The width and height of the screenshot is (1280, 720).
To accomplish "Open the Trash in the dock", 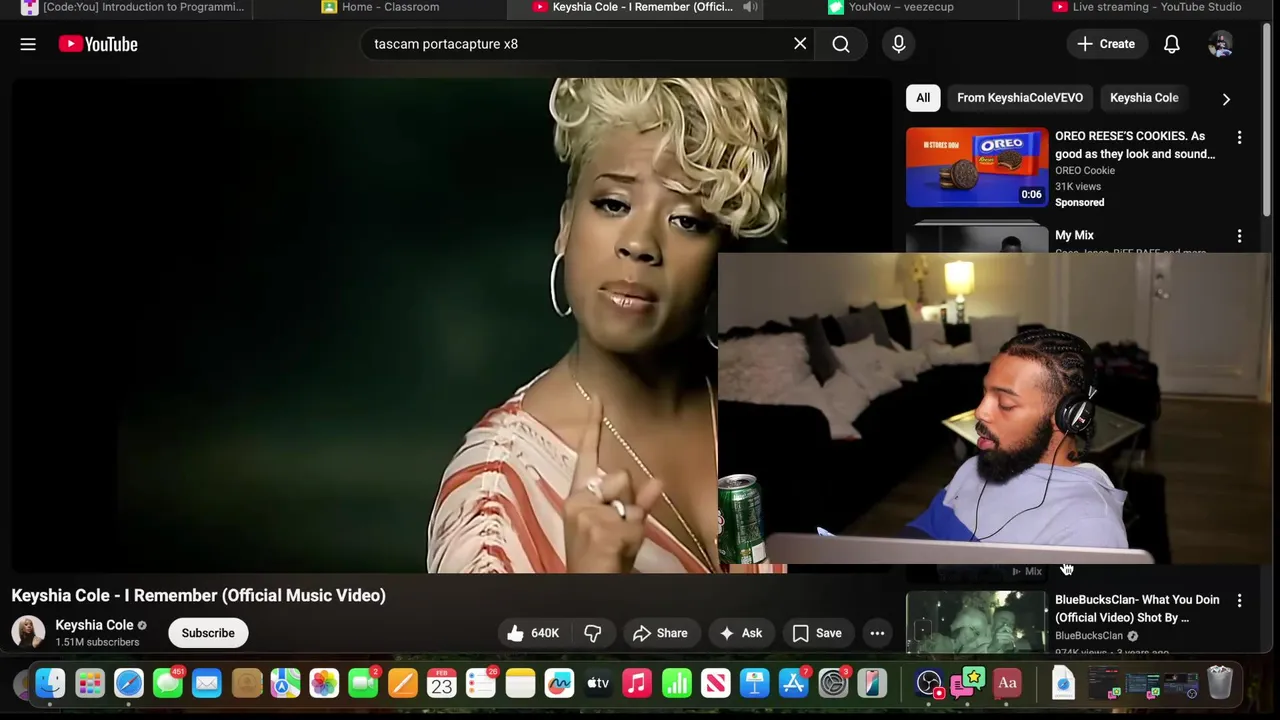I will pos(1219,684).
